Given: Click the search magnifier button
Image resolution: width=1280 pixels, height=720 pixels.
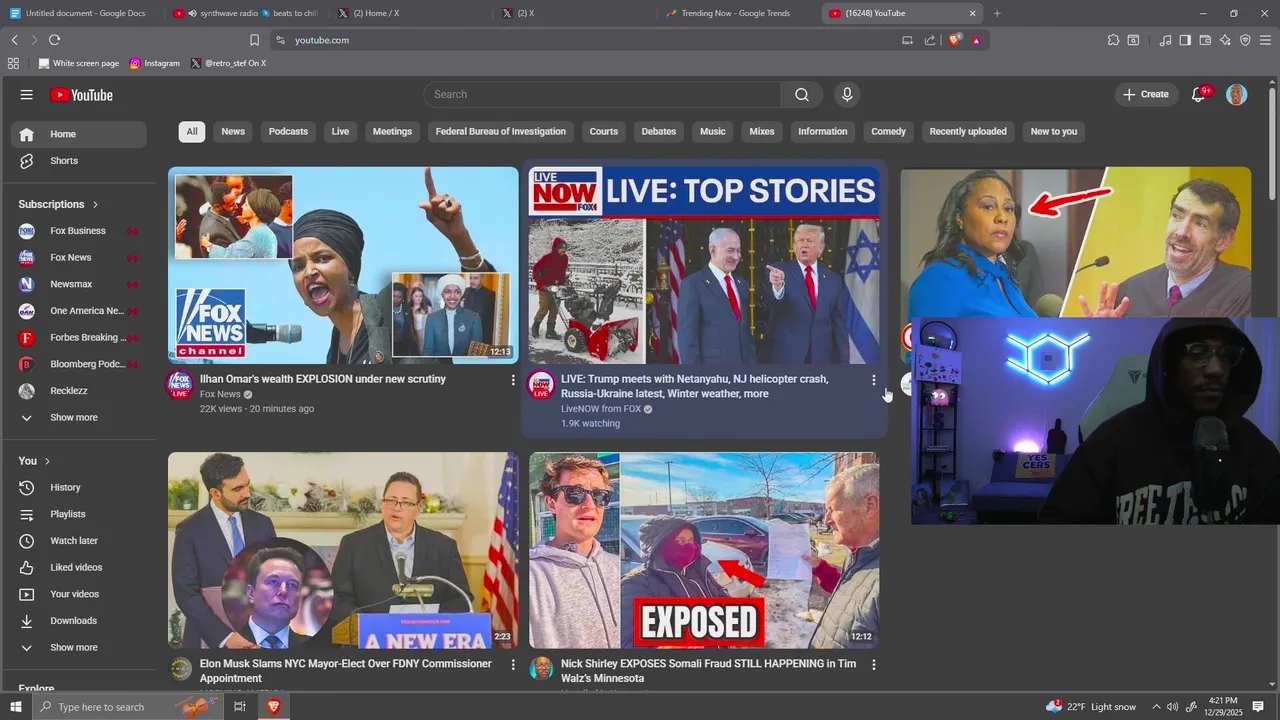Looking at the screenshot, I should tap(802, 94).
